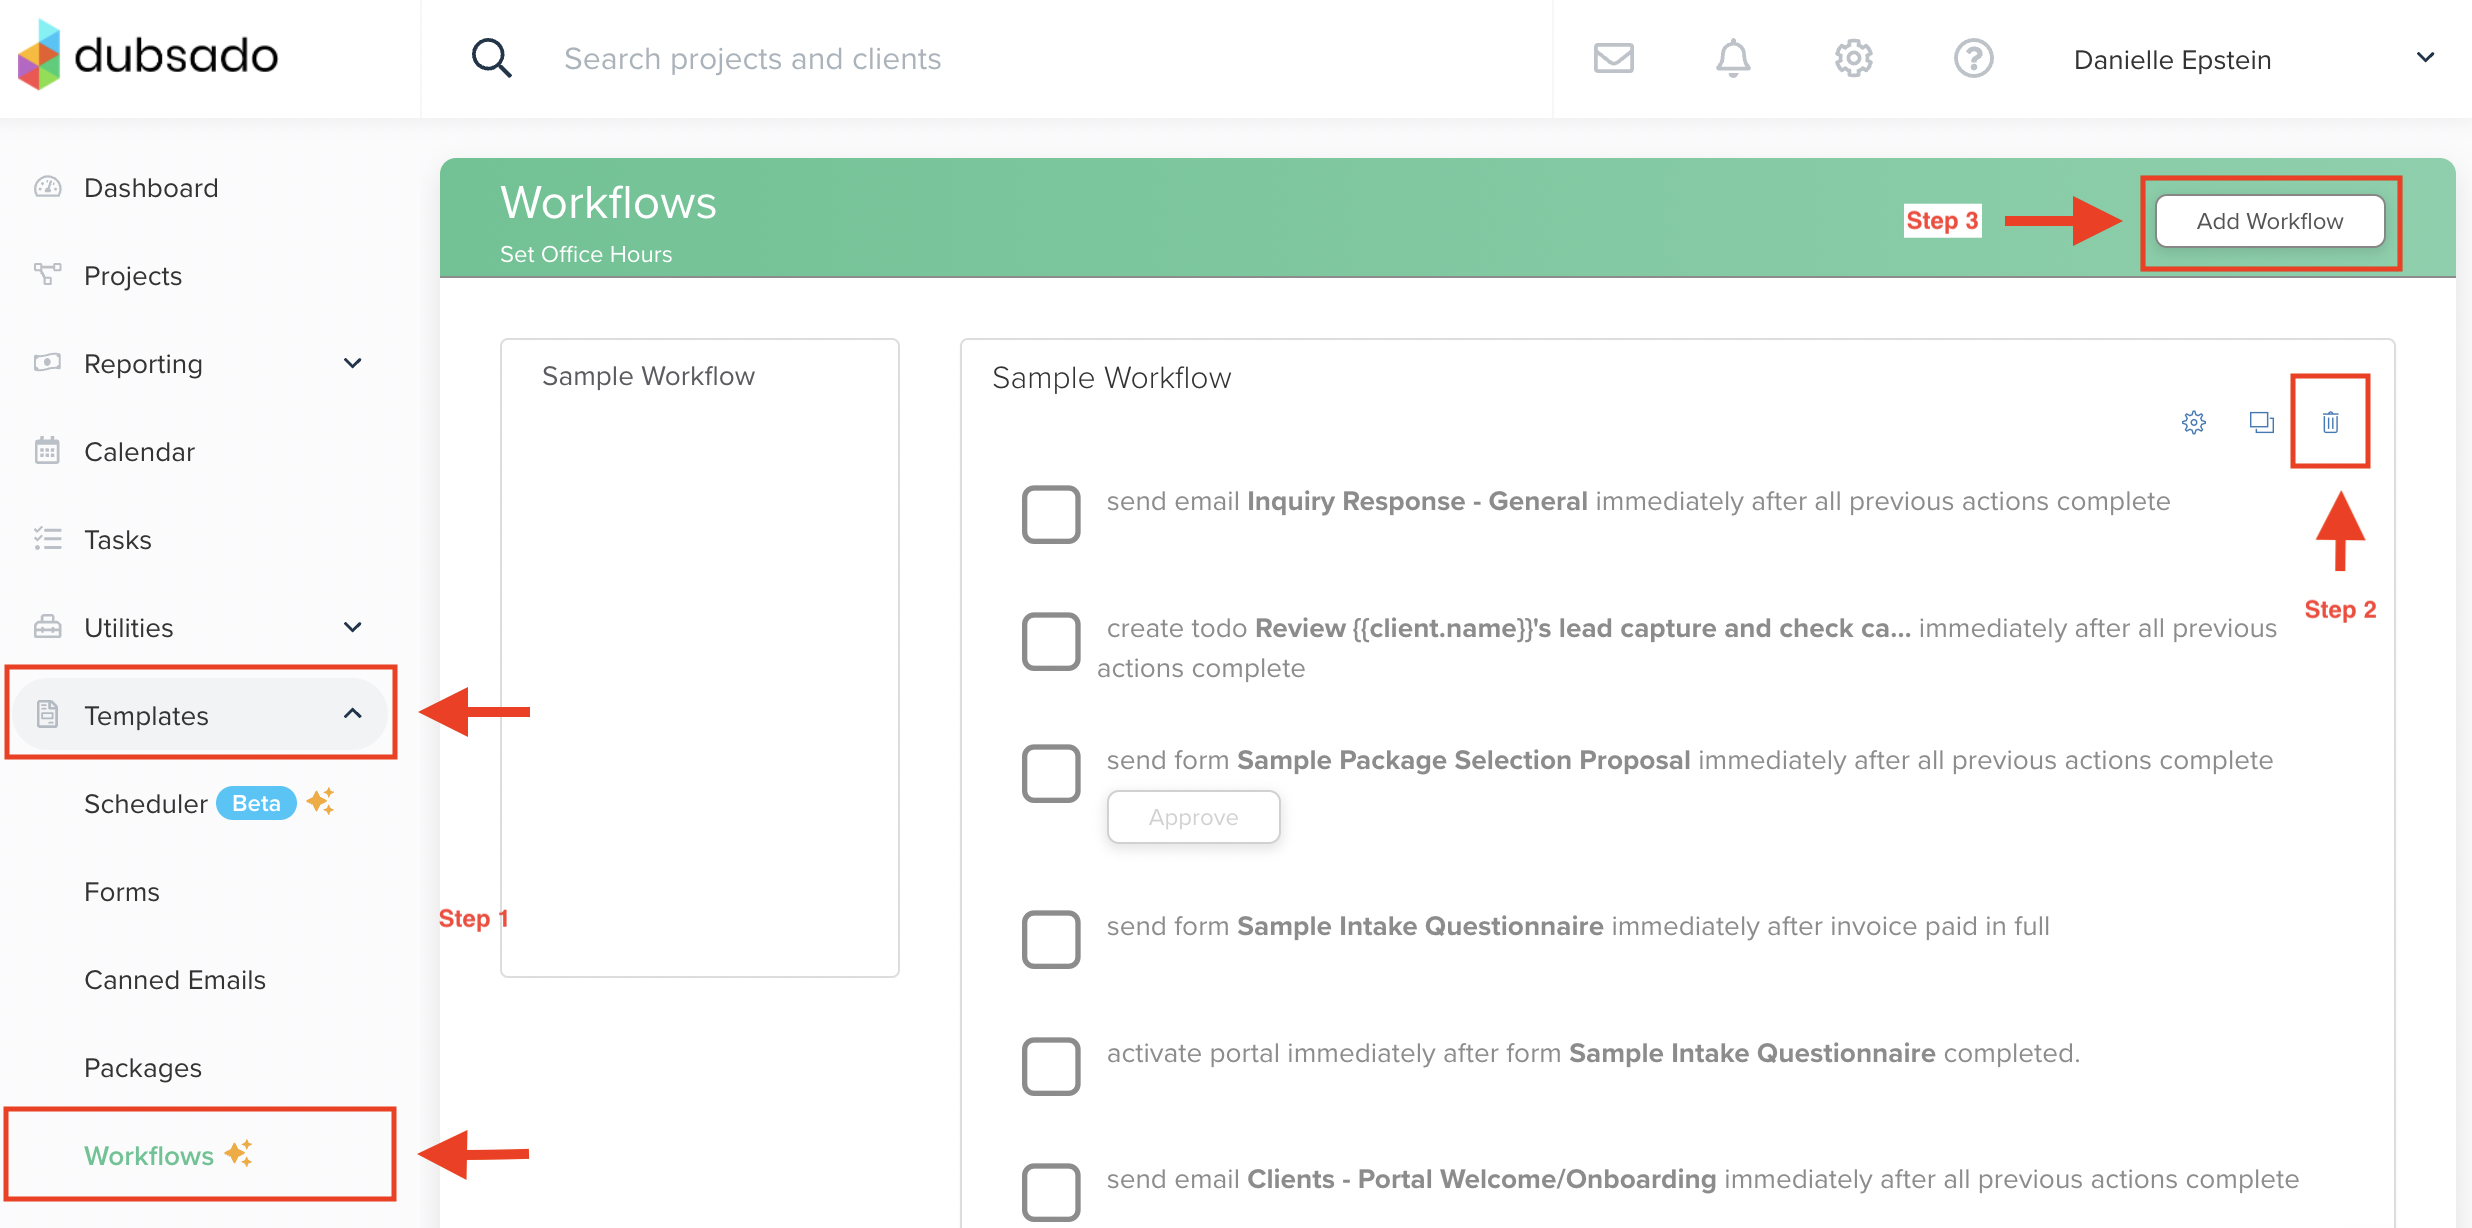Click the magnifying glass search icon

[491, 58]
